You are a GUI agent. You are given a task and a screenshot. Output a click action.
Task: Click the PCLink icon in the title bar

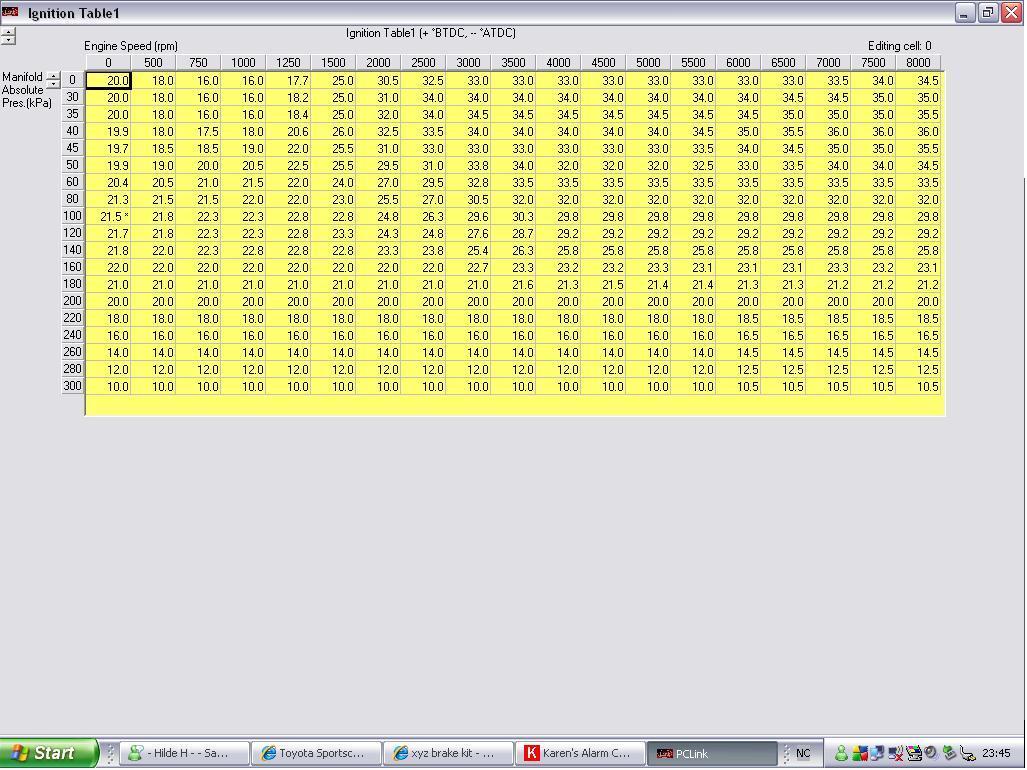tap(11, 12)
